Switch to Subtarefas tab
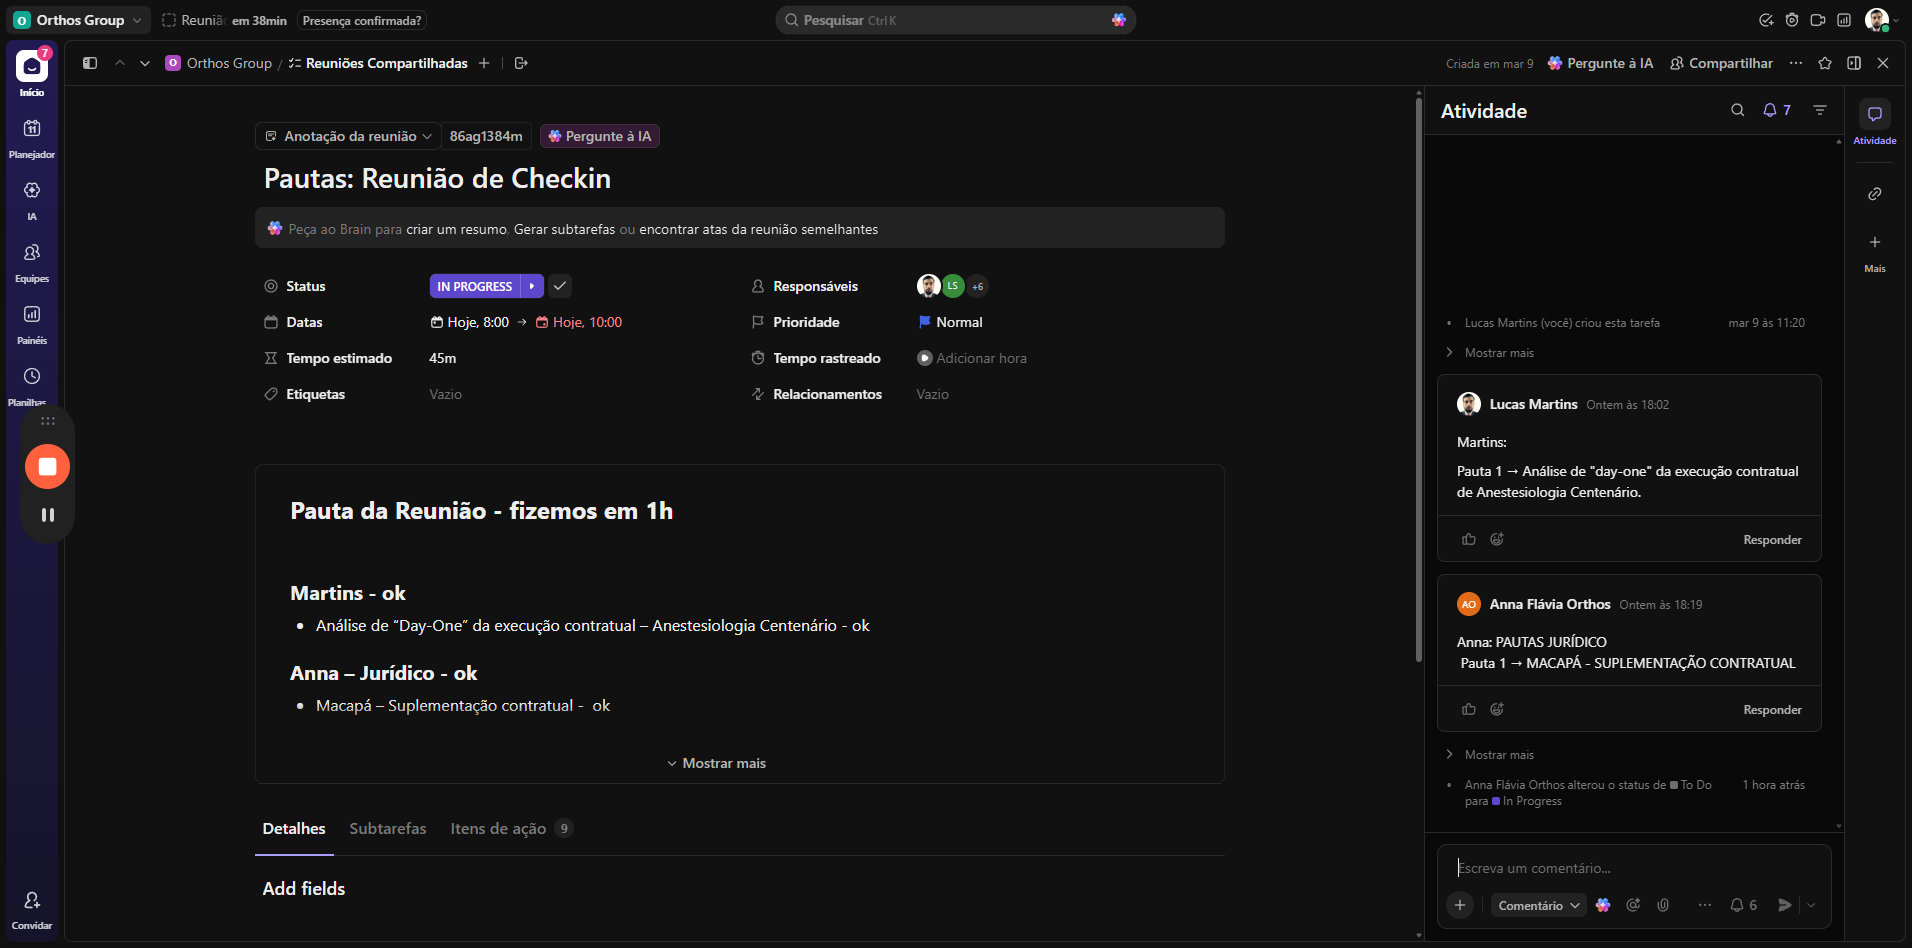1912x948 pixels. point(387,829)
